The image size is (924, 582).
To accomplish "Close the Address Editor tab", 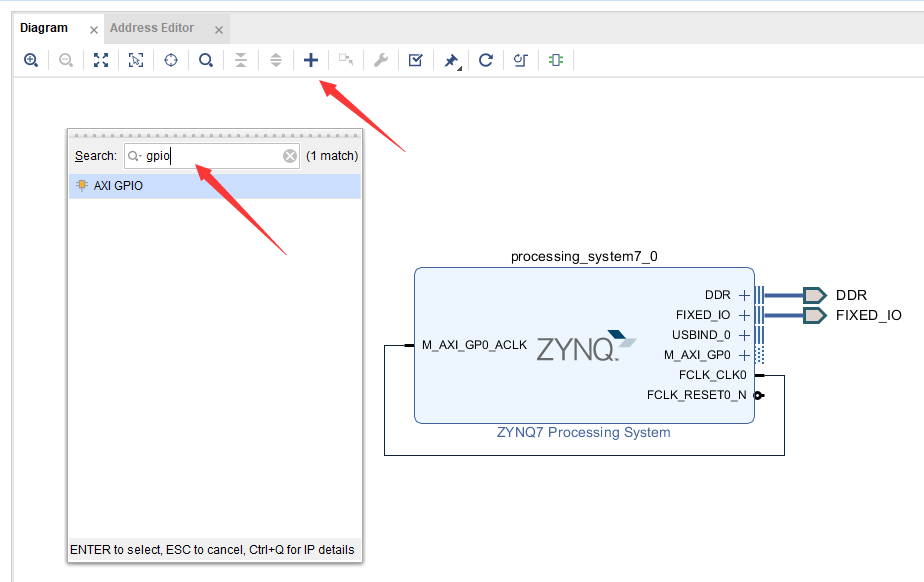I will tap(219, 30).
